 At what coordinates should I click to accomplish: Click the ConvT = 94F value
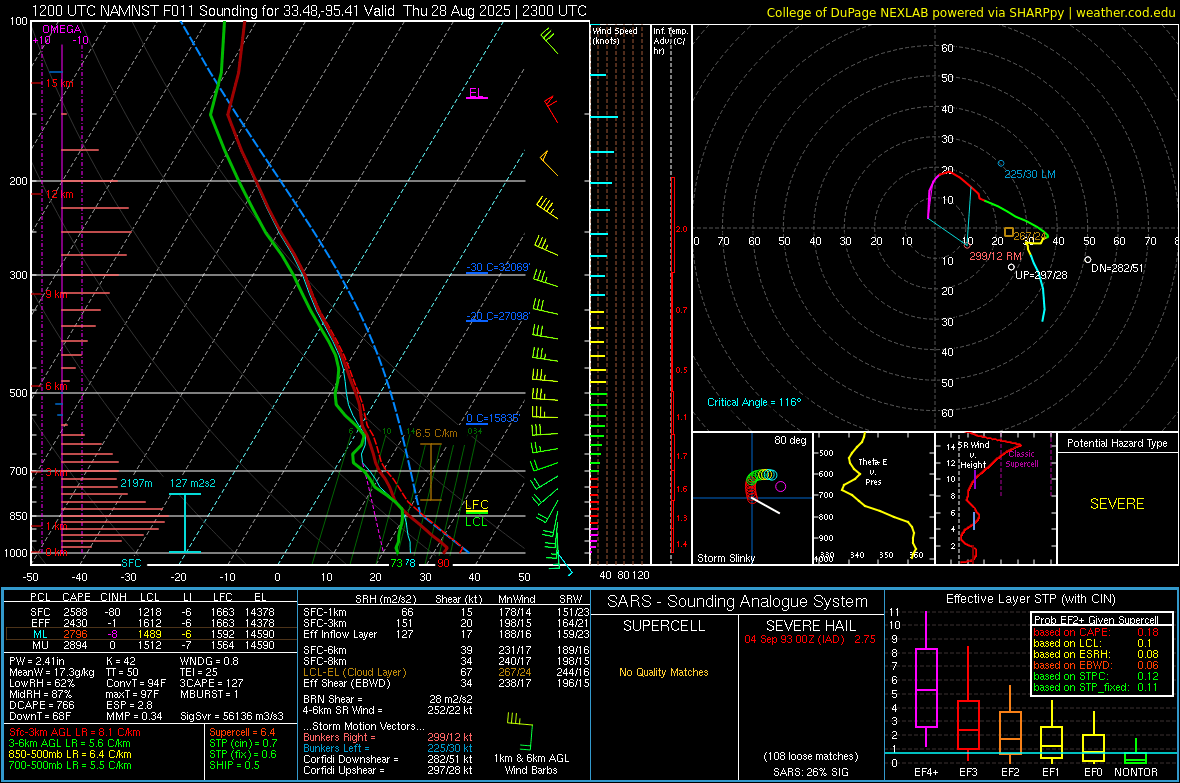(x=136, y=683)
